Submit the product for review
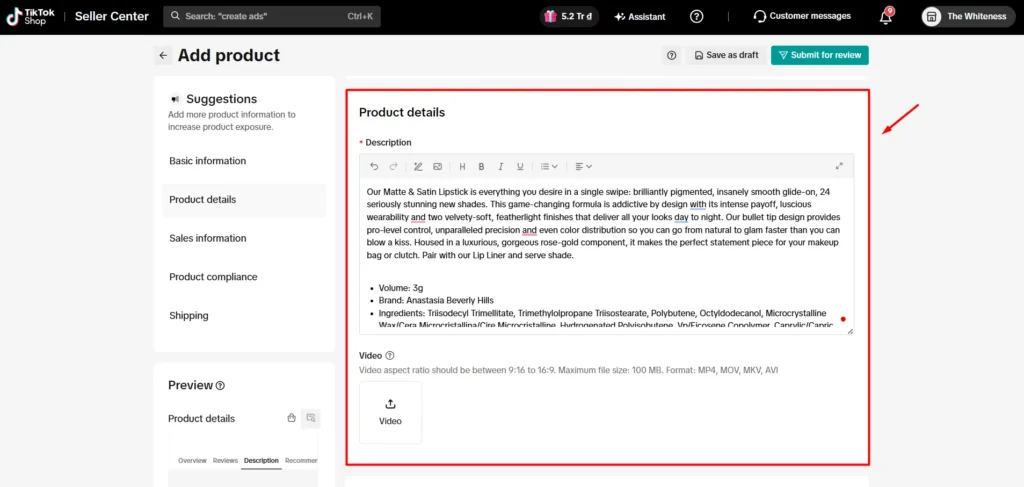Image resolution: width=1024 pixels, height=487 pixels. coord(820,55)
